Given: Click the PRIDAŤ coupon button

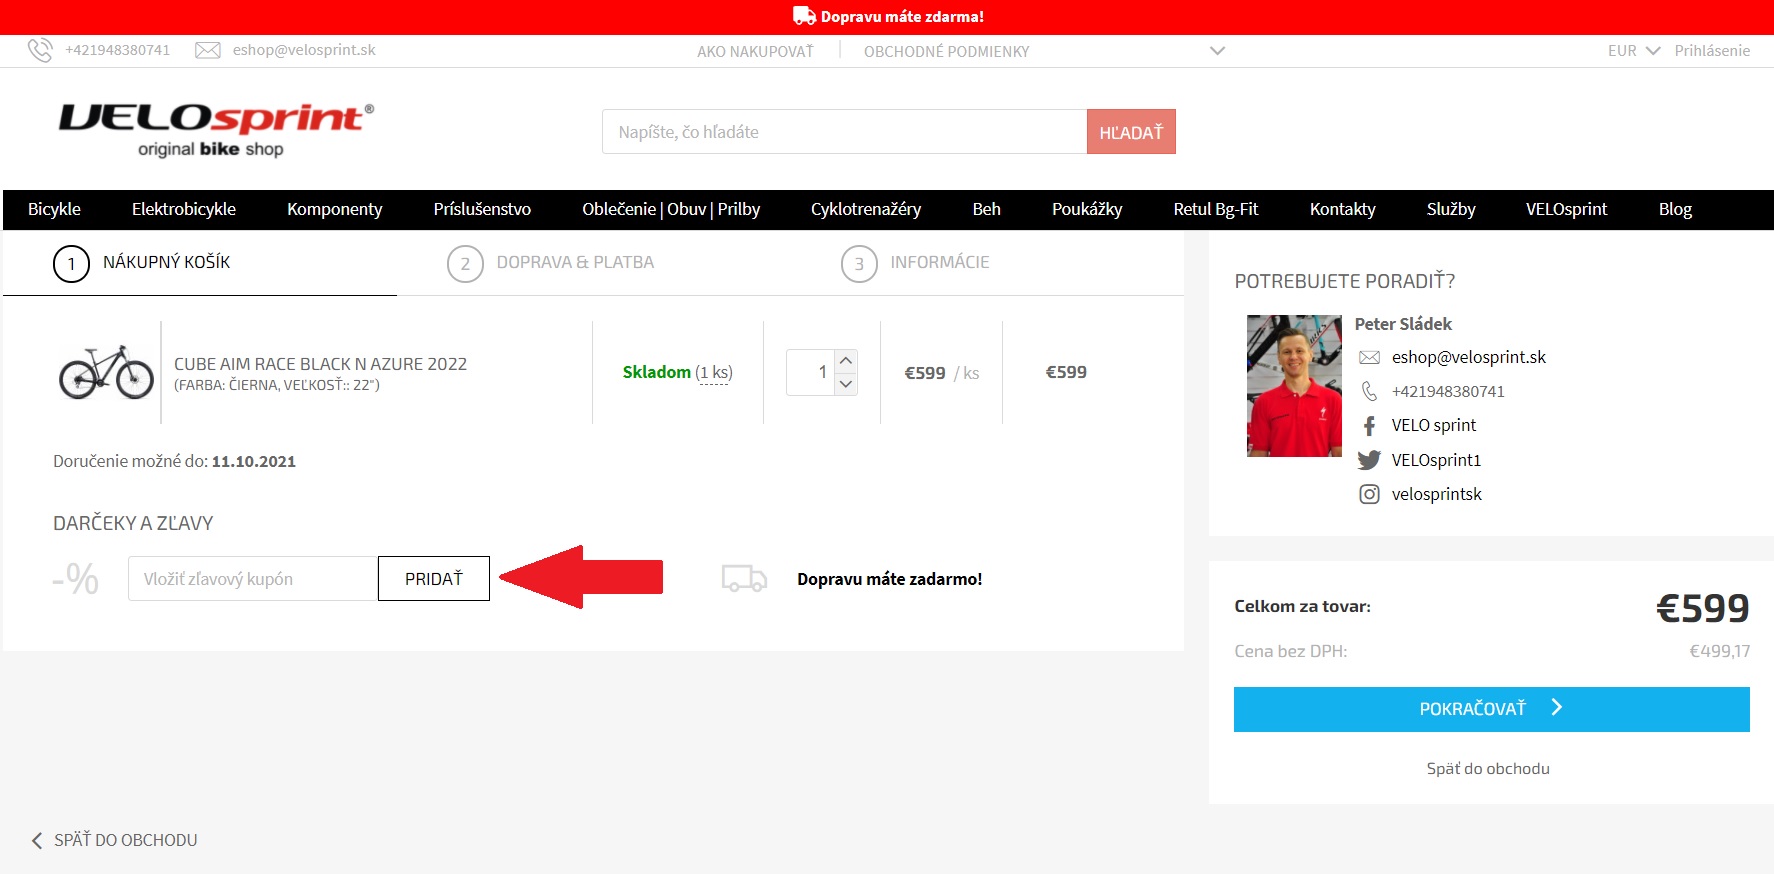Looking at the screenshot, I should (x=434, y=579).
